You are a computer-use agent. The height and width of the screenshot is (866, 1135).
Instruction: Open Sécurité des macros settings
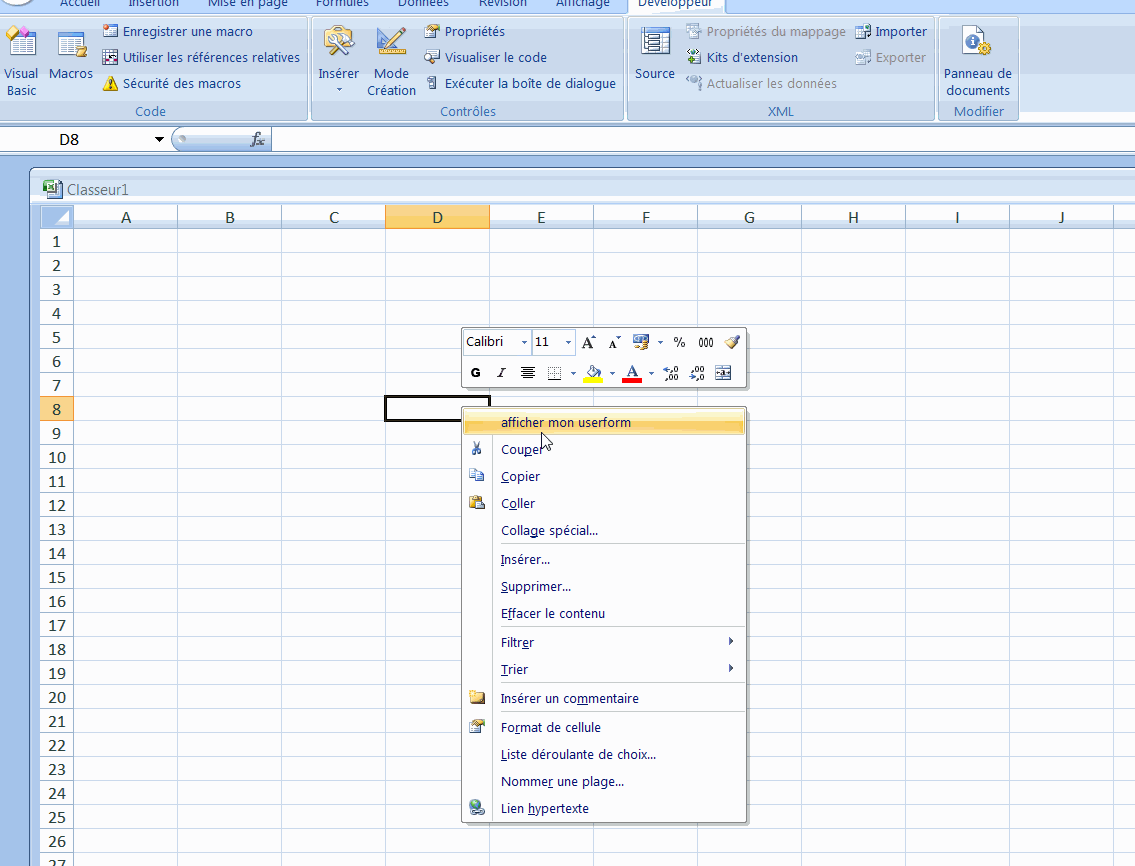[172, 83]
